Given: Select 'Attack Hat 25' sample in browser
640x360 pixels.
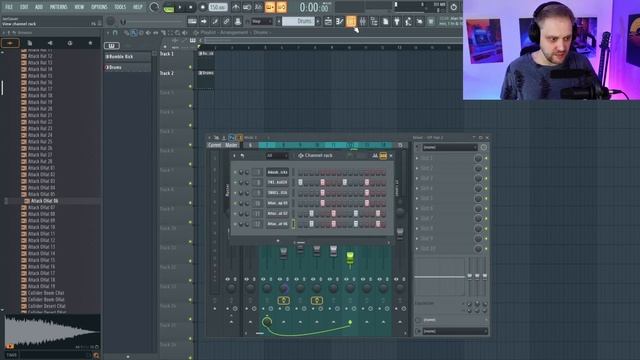Looking at the screenshot, I should coord(40,142).
